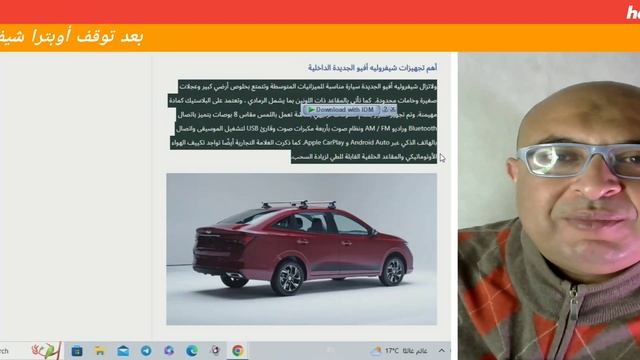The width and height of the screenshot is (640, 360).
Task: Launch Microsoft Edge from the taskbar
Action: 192,351
